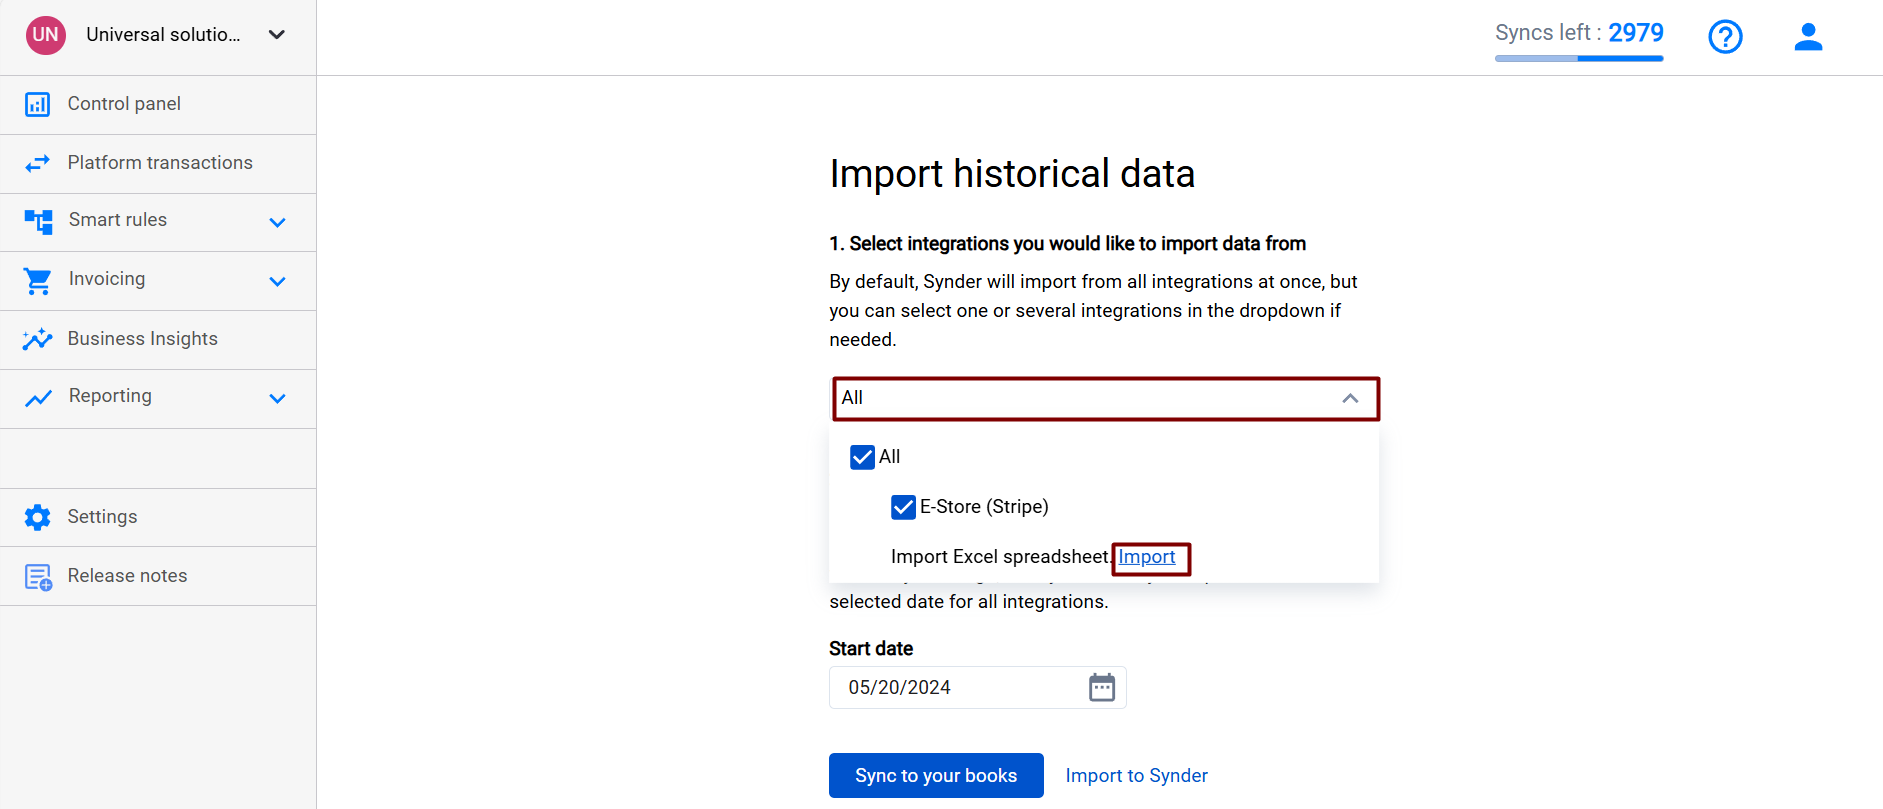1883x809 pixels.
Task: Open the Start date calendar icon
Action: 1102,688
